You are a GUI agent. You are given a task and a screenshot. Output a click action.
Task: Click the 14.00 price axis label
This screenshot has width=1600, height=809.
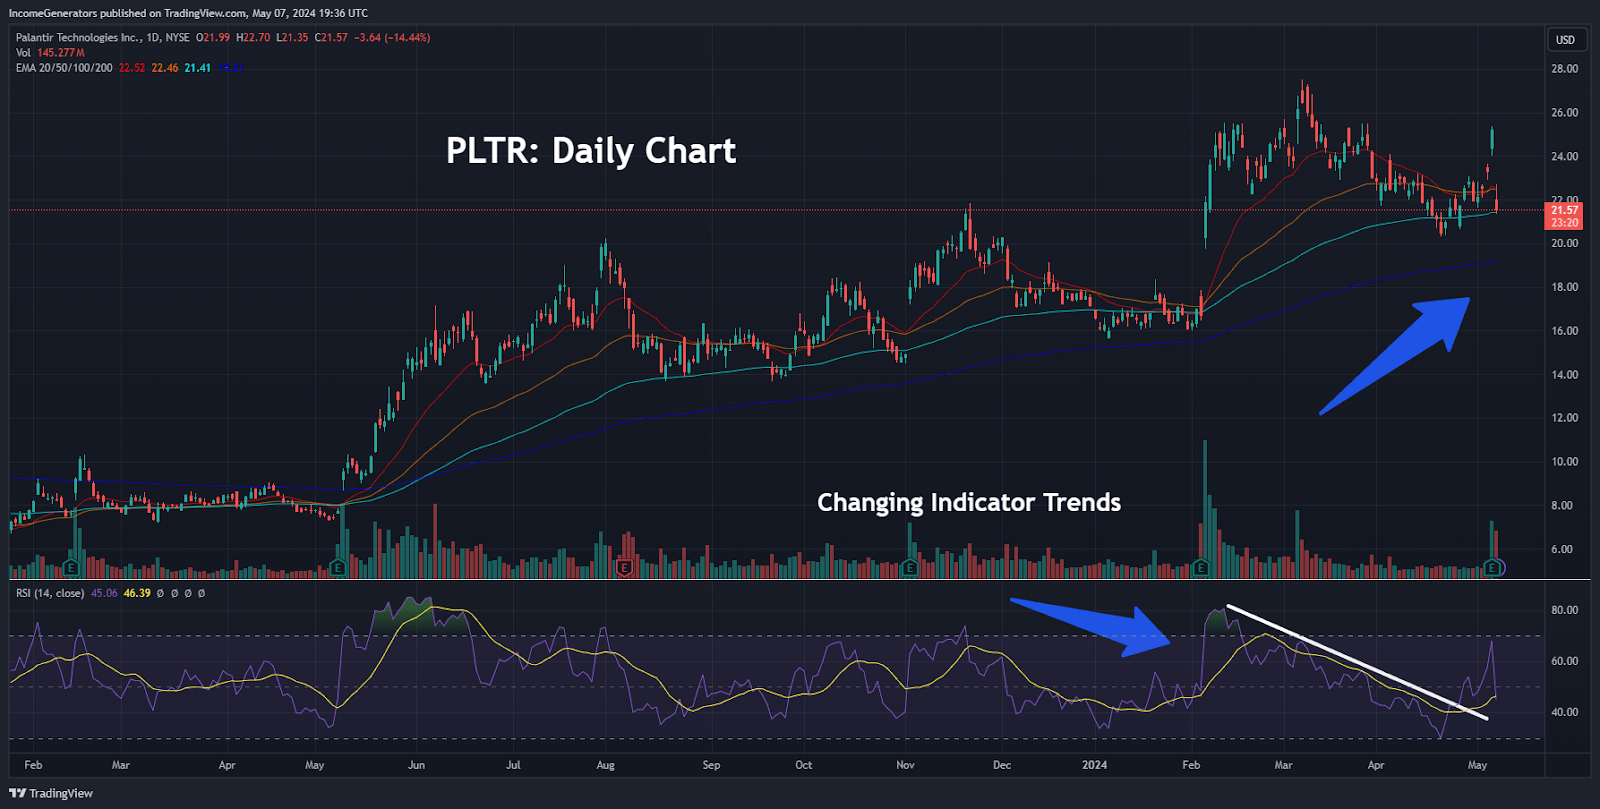(1565, 375)
